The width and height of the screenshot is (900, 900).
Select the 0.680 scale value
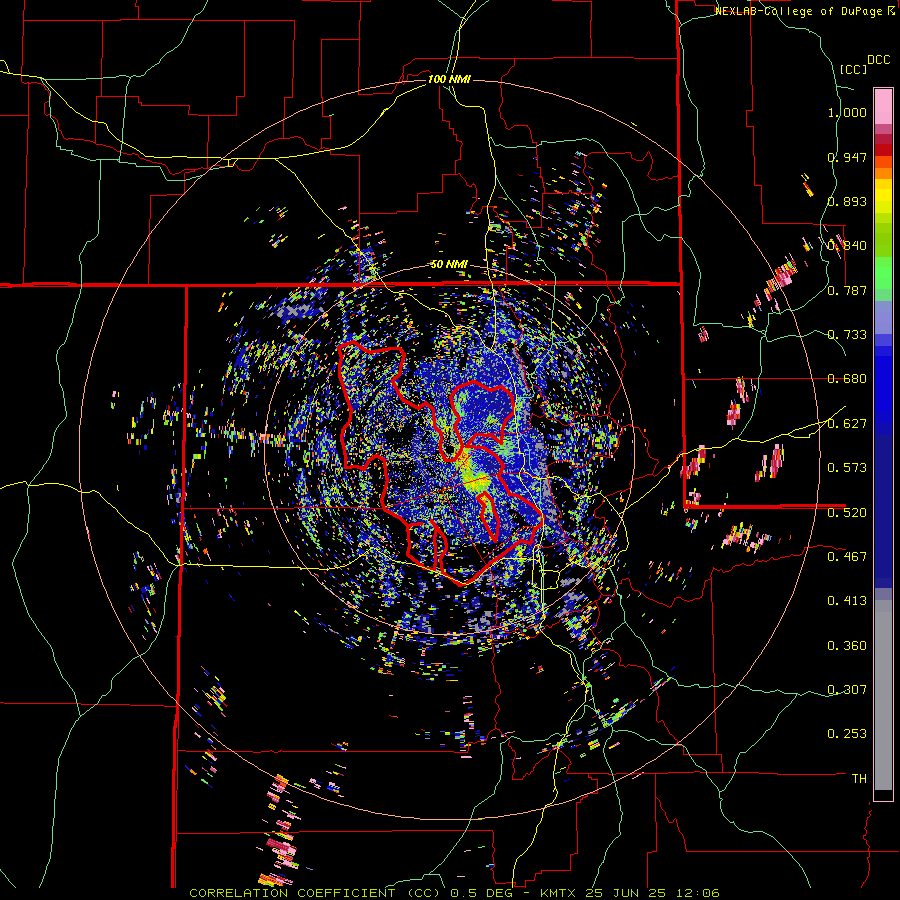[847, 379]
